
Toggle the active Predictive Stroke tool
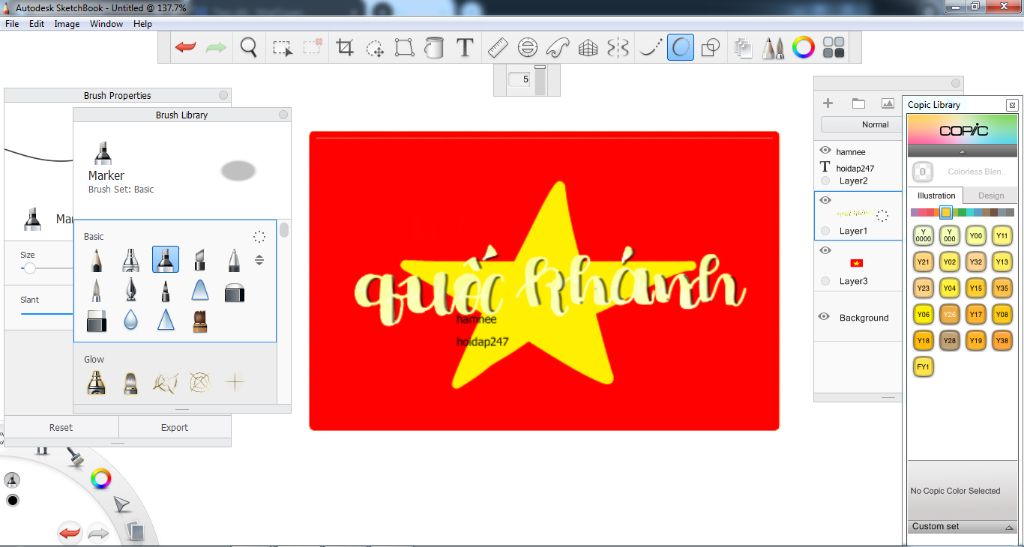pos(680,48)
